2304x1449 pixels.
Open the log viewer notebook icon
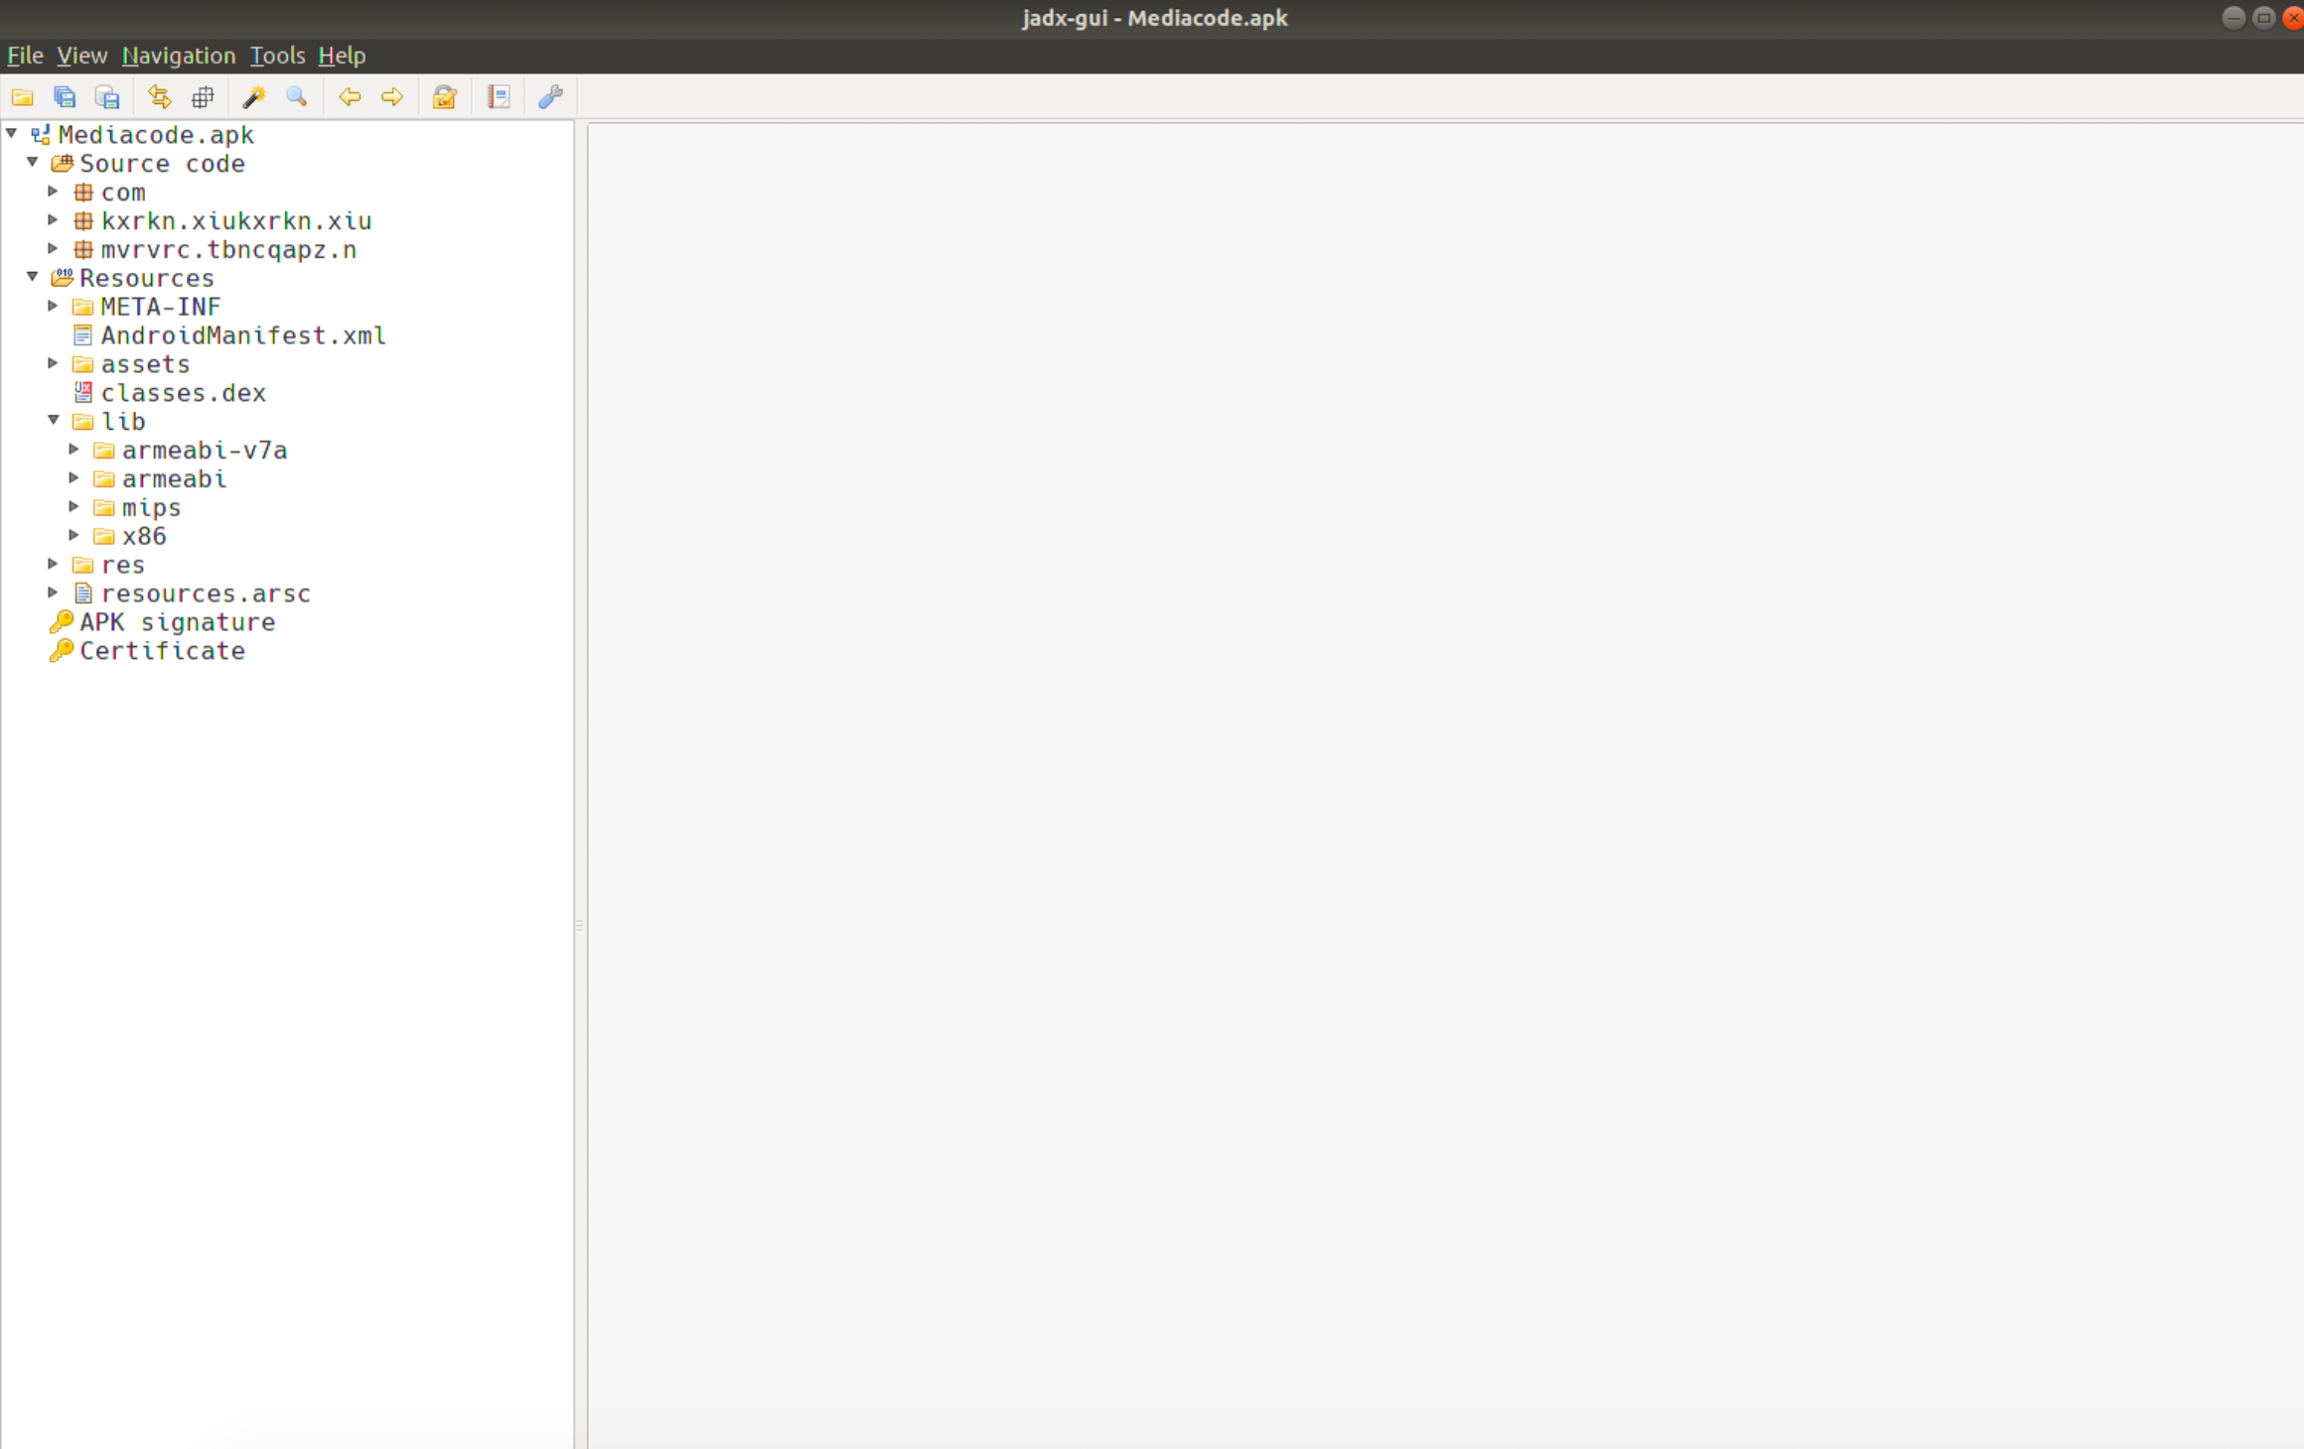(x=498, y=97)
